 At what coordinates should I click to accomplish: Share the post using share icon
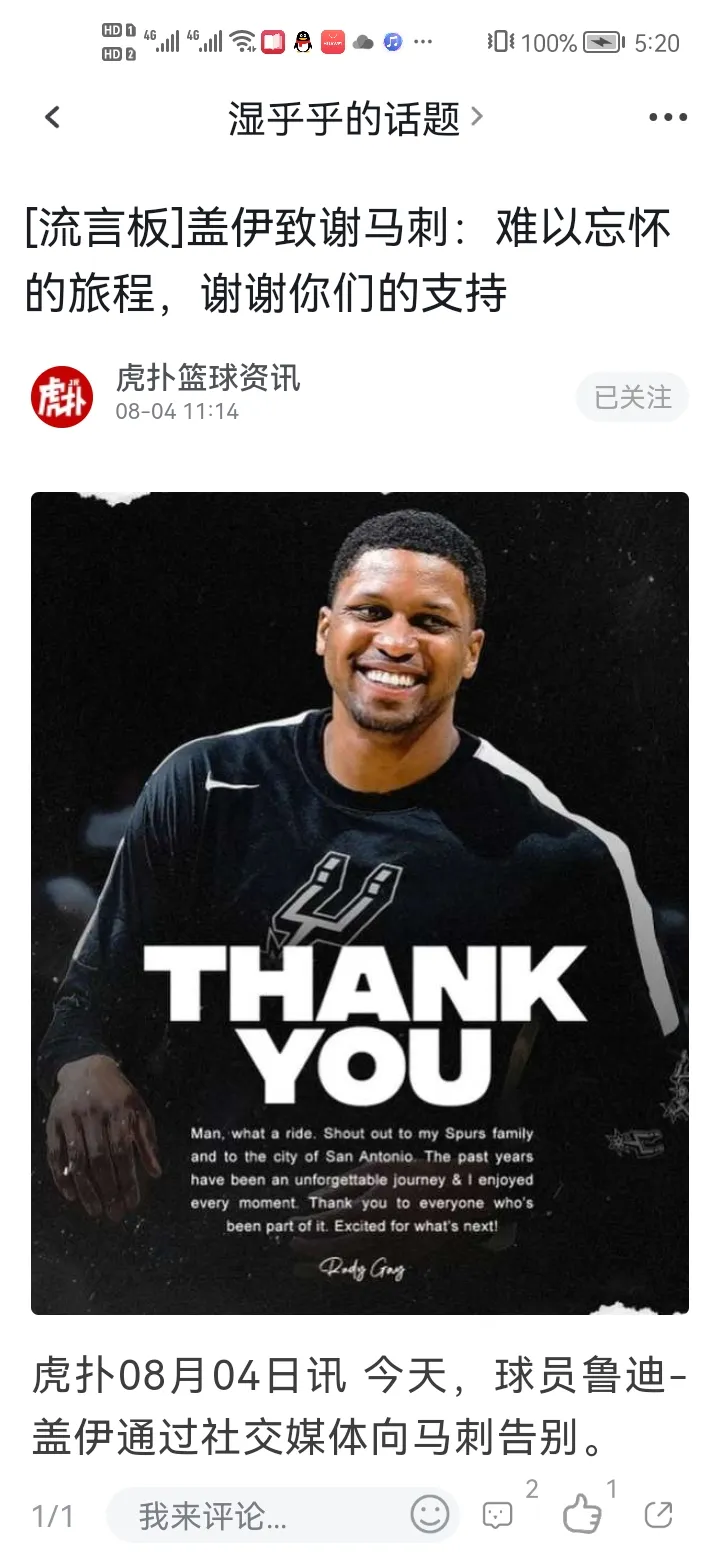(658, 1515)
